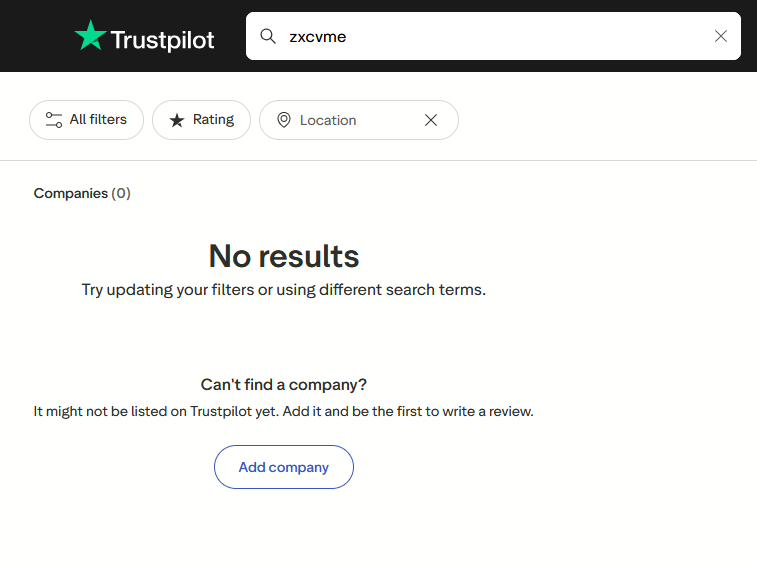Image resolution: width=757 pixels, height=566 pixels.
Task: Click the Trustpilot wordmark to go home
Action: click(x=162, y=39)
